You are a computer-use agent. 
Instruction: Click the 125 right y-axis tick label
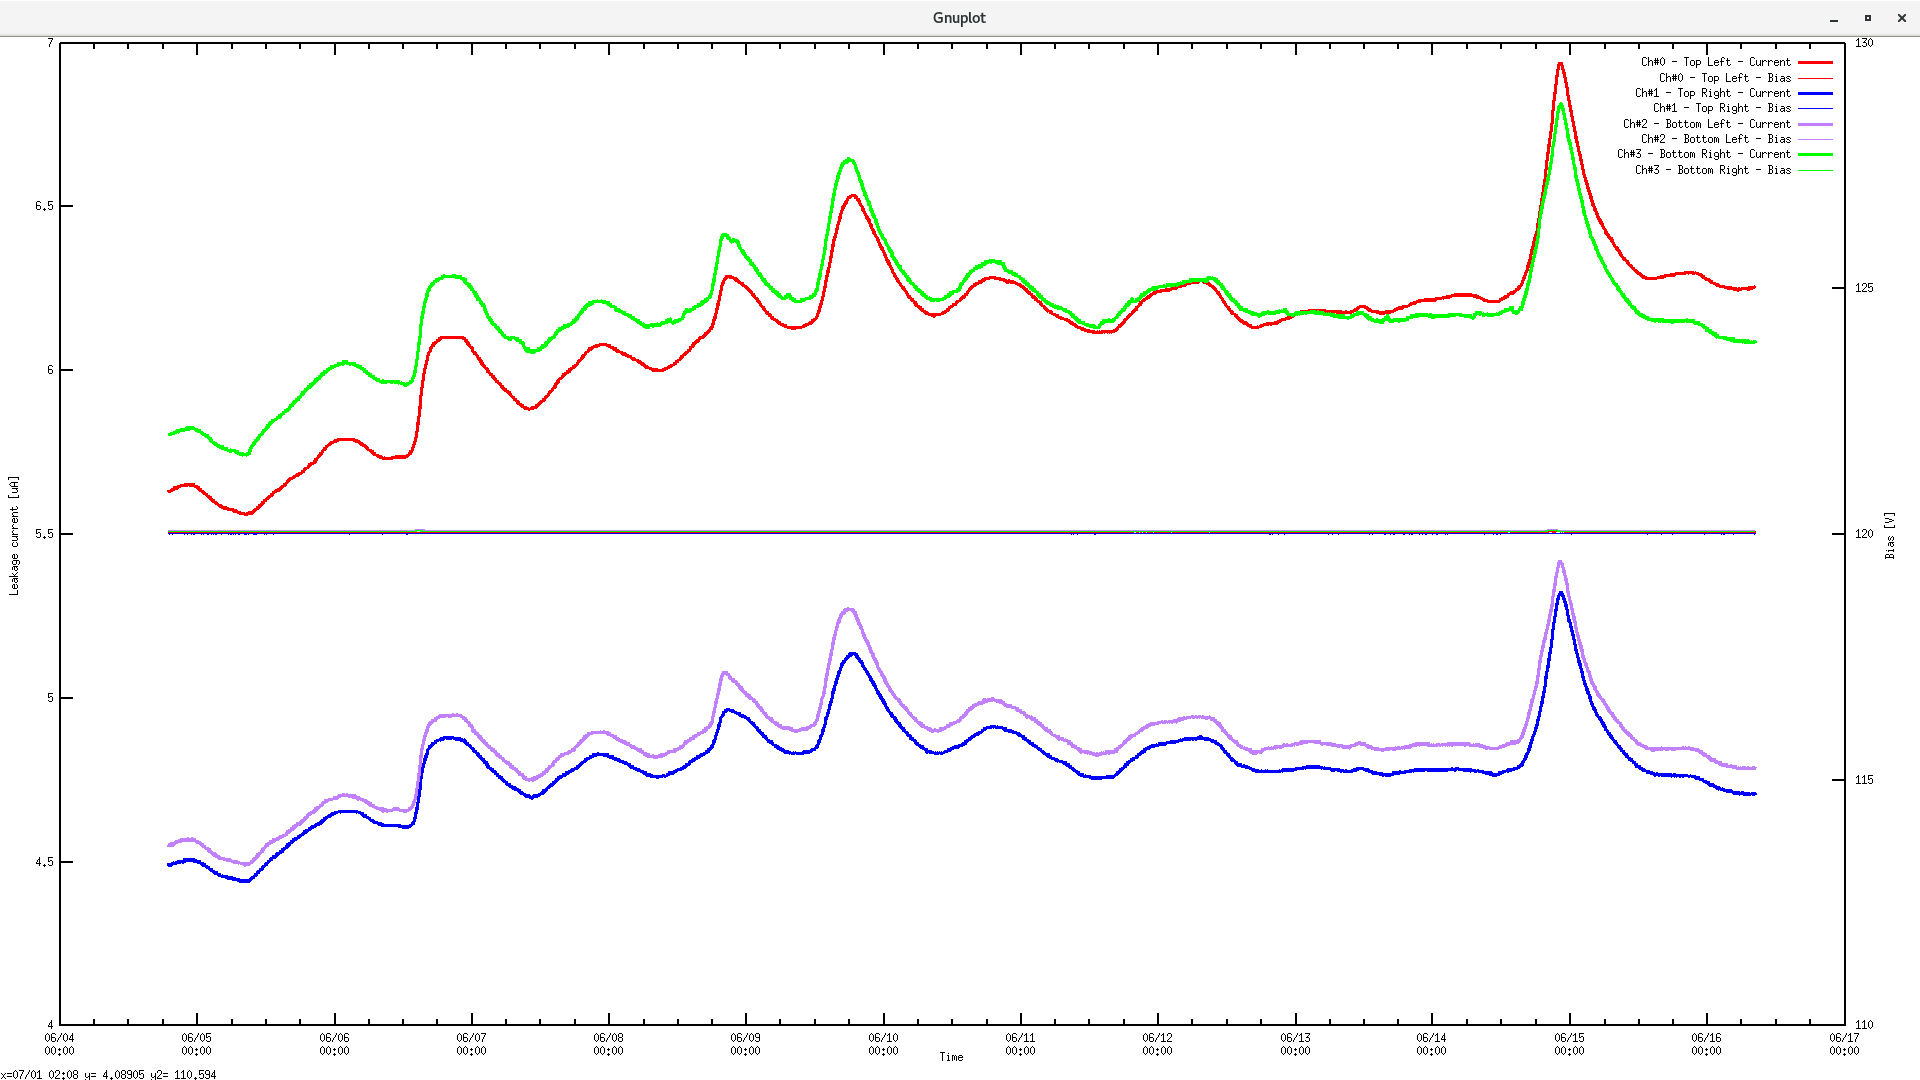click(x=1864, y=288)
